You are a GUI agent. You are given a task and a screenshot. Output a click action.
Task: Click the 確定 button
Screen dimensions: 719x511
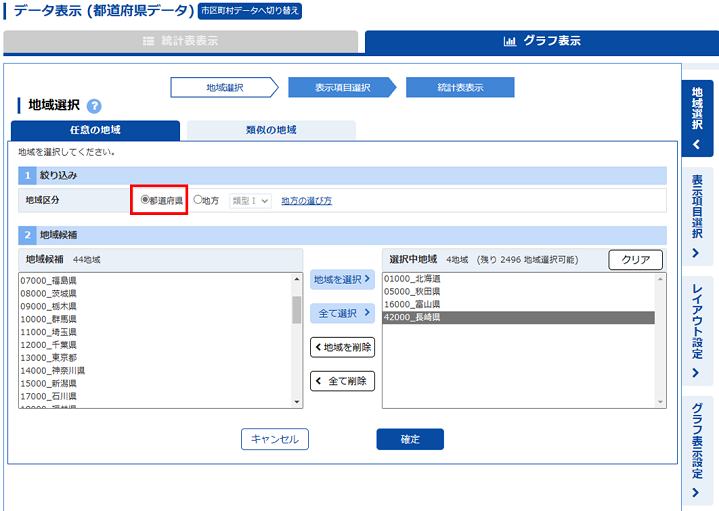(x=409, y=439)
